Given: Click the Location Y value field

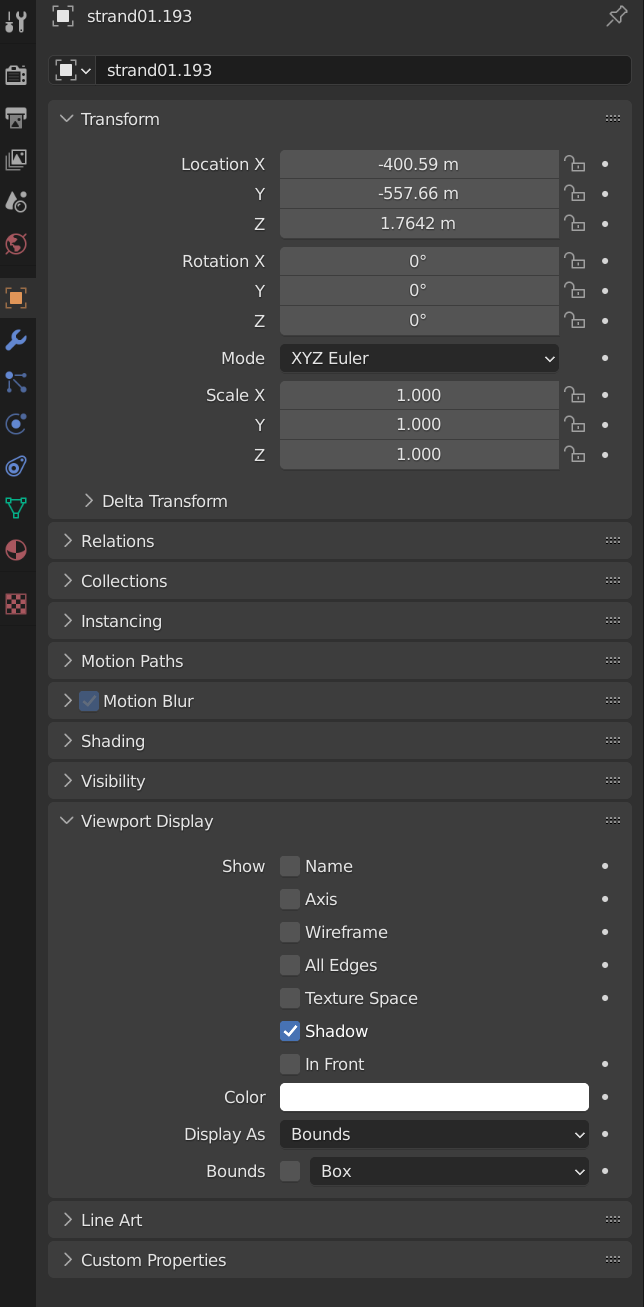Looking at the screenshot, I should (x=419, y=193).
